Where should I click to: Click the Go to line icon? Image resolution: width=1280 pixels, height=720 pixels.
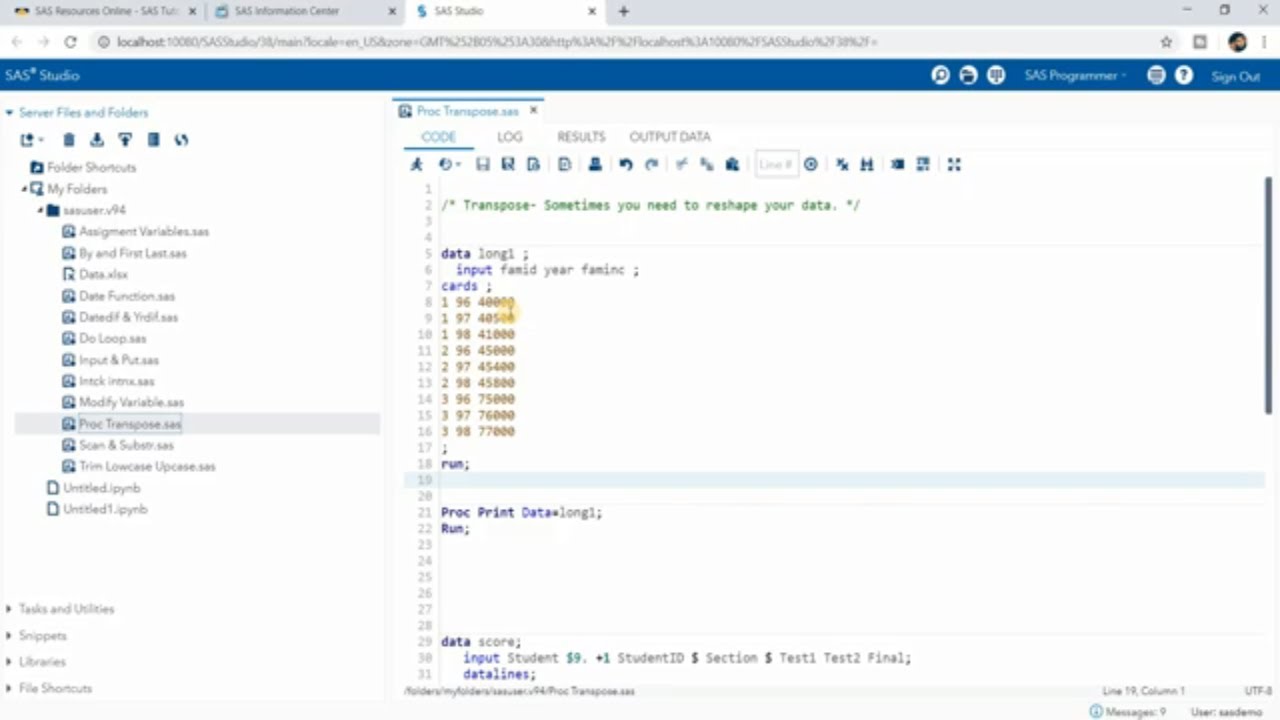point(811,164)
